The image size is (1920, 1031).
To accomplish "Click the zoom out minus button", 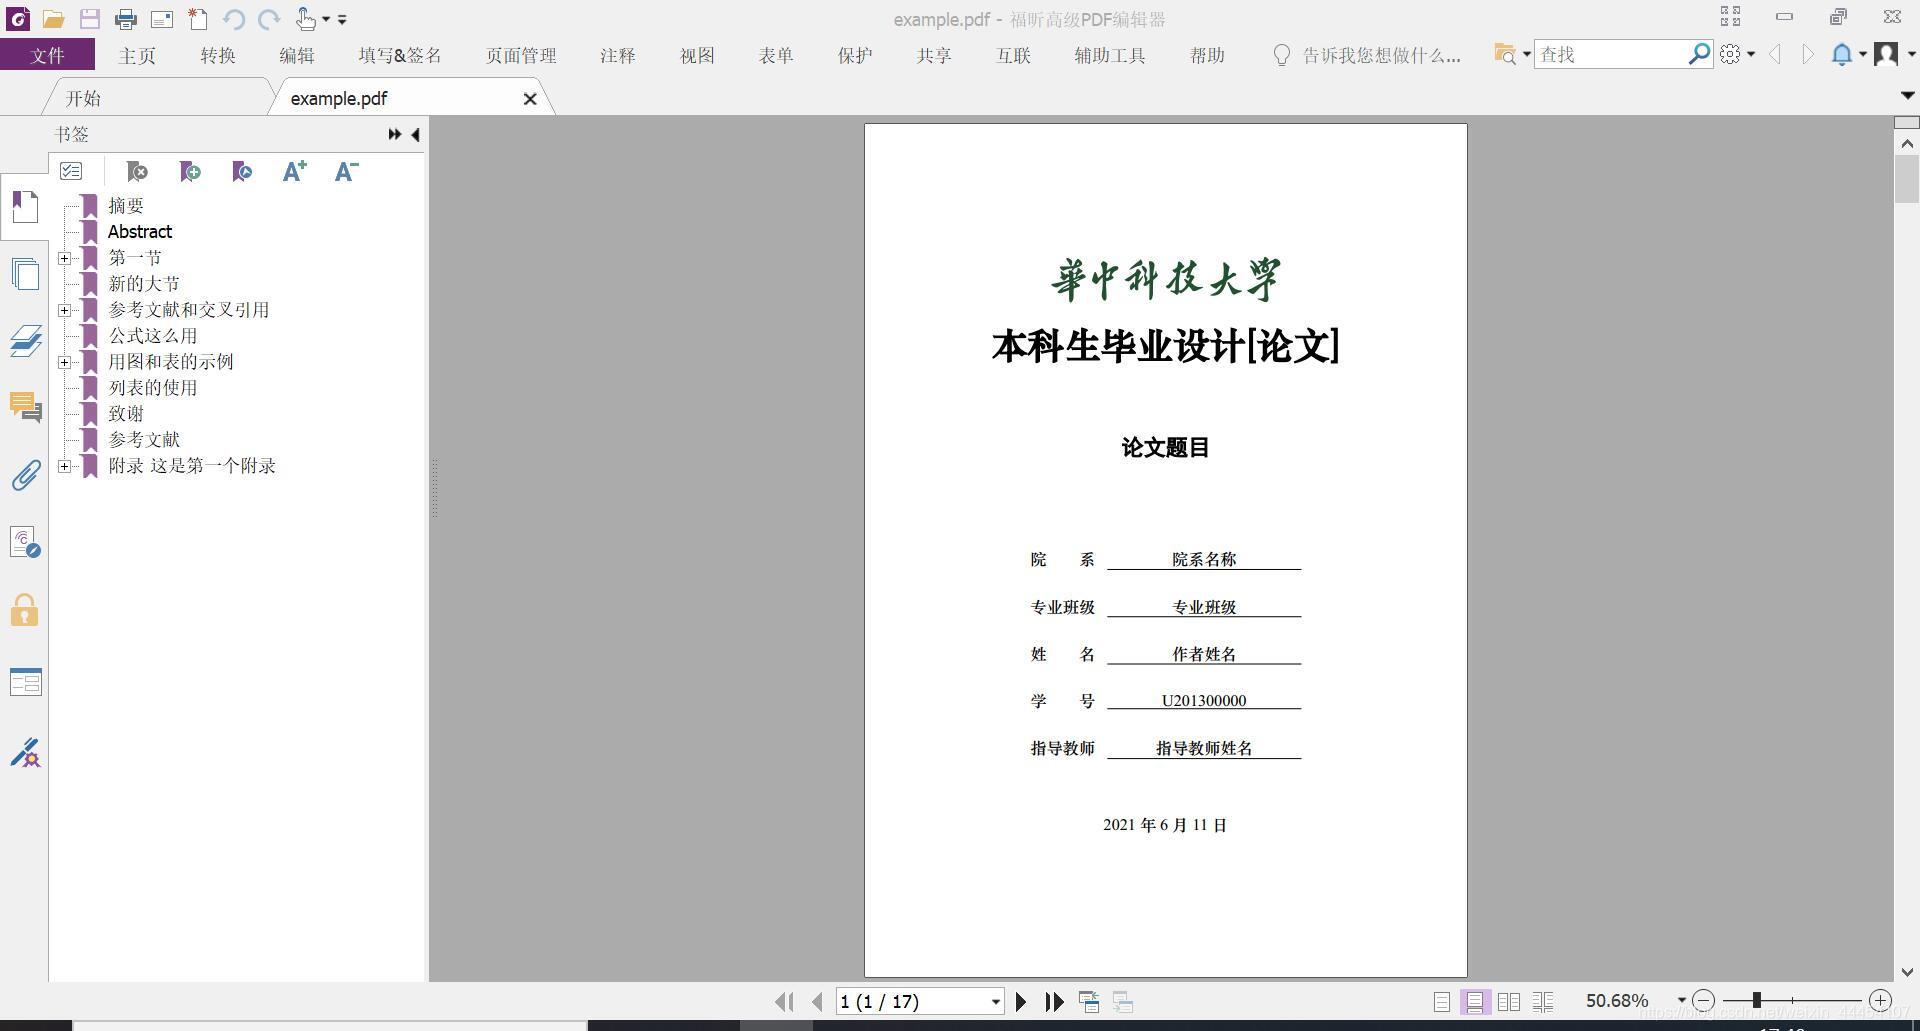I will pyautogui.click(x=1703, y=1000).
